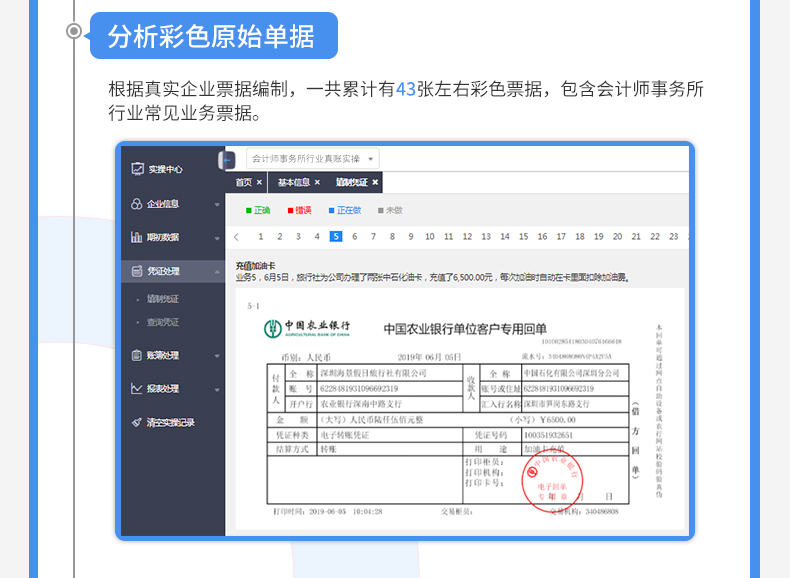Viewport: 790px width, 578px height.
Task: Collapse the sidebar with the arrow button
Action: (227, 159)
